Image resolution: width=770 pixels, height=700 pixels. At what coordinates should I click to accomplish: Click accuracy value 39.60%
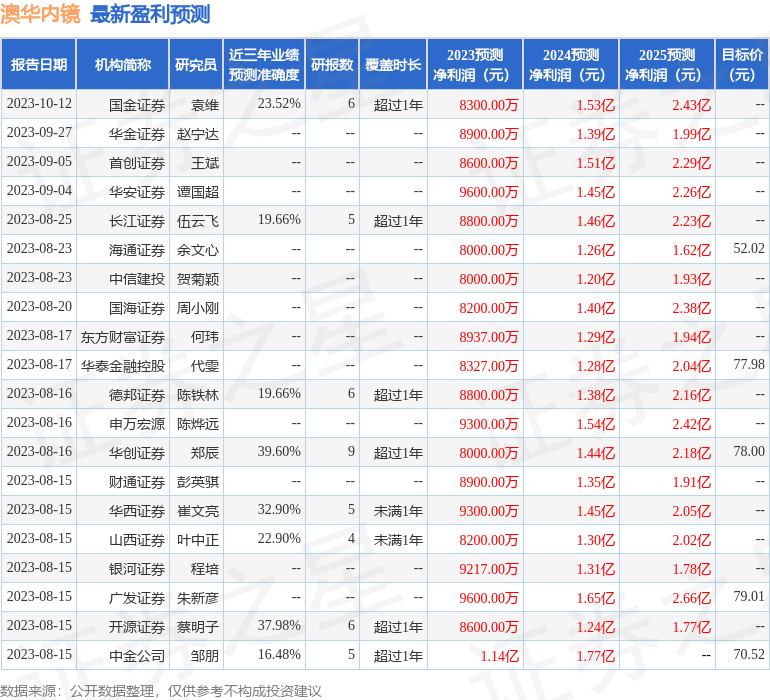point(279,451)
